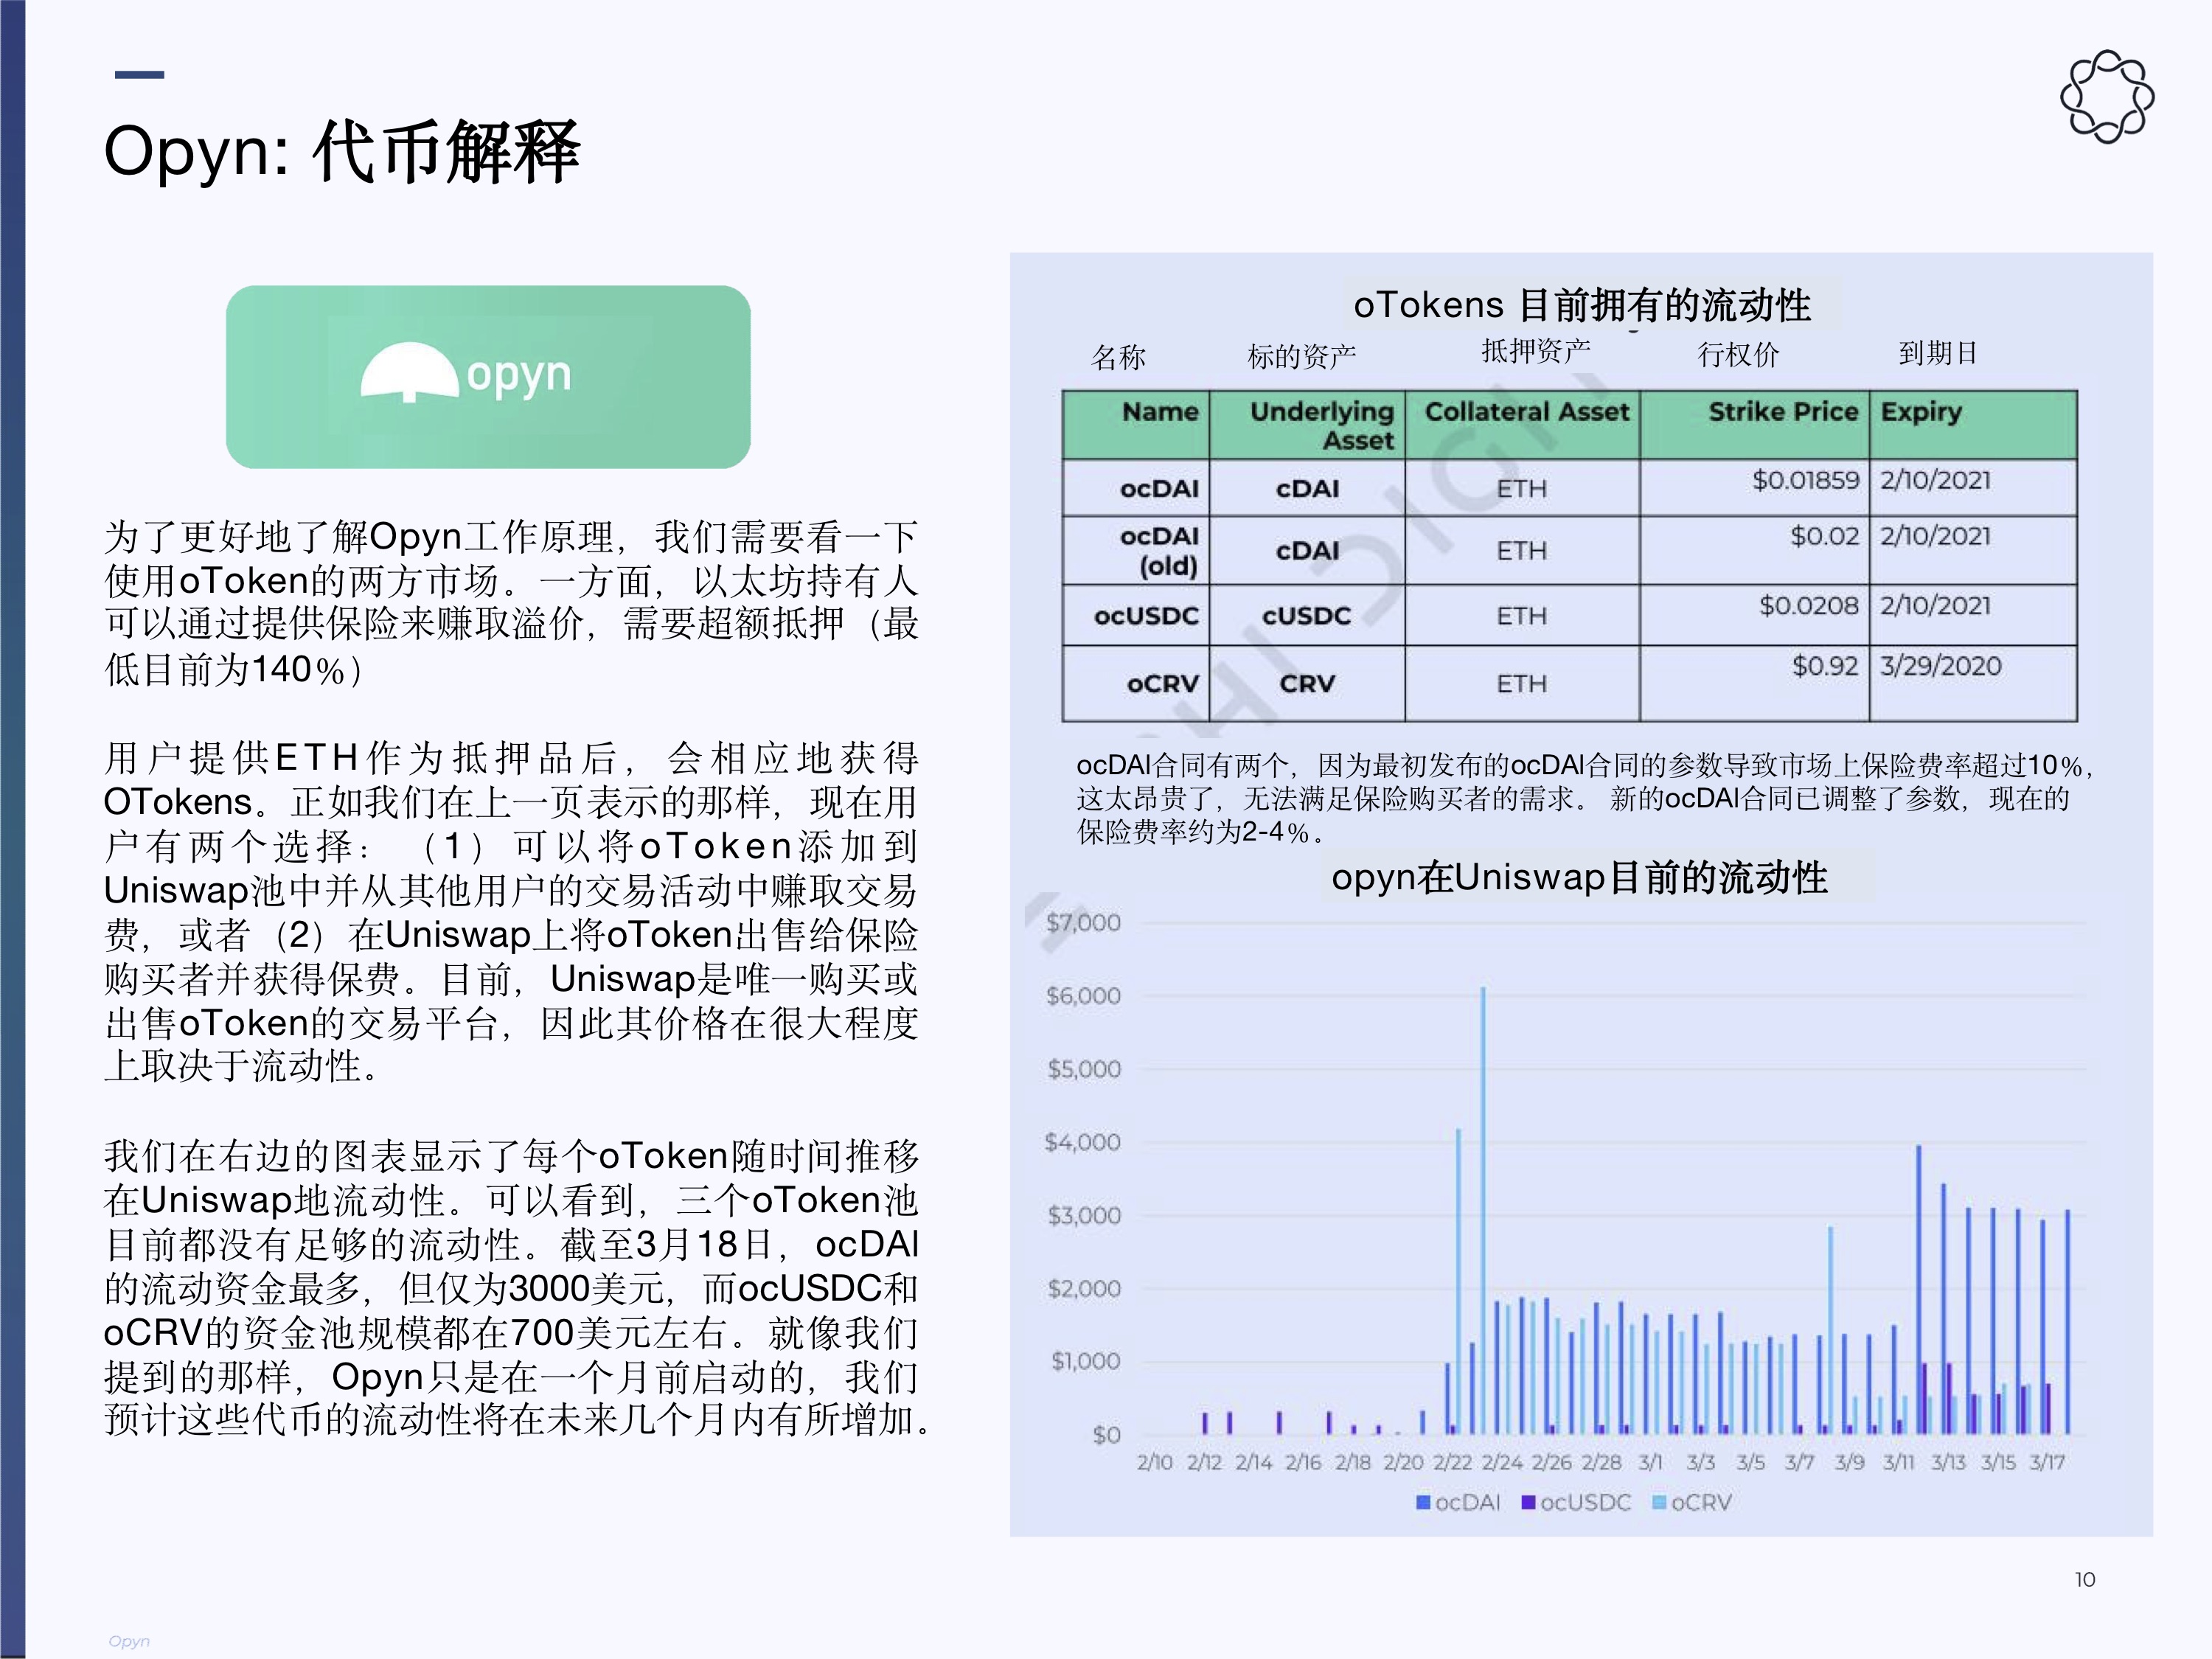Click the paragraph beginning "为了更好地了解Opyn工作原理"
This screenshot has height=1659, width=2212.
pyautogui.click(x=511, y=603)
